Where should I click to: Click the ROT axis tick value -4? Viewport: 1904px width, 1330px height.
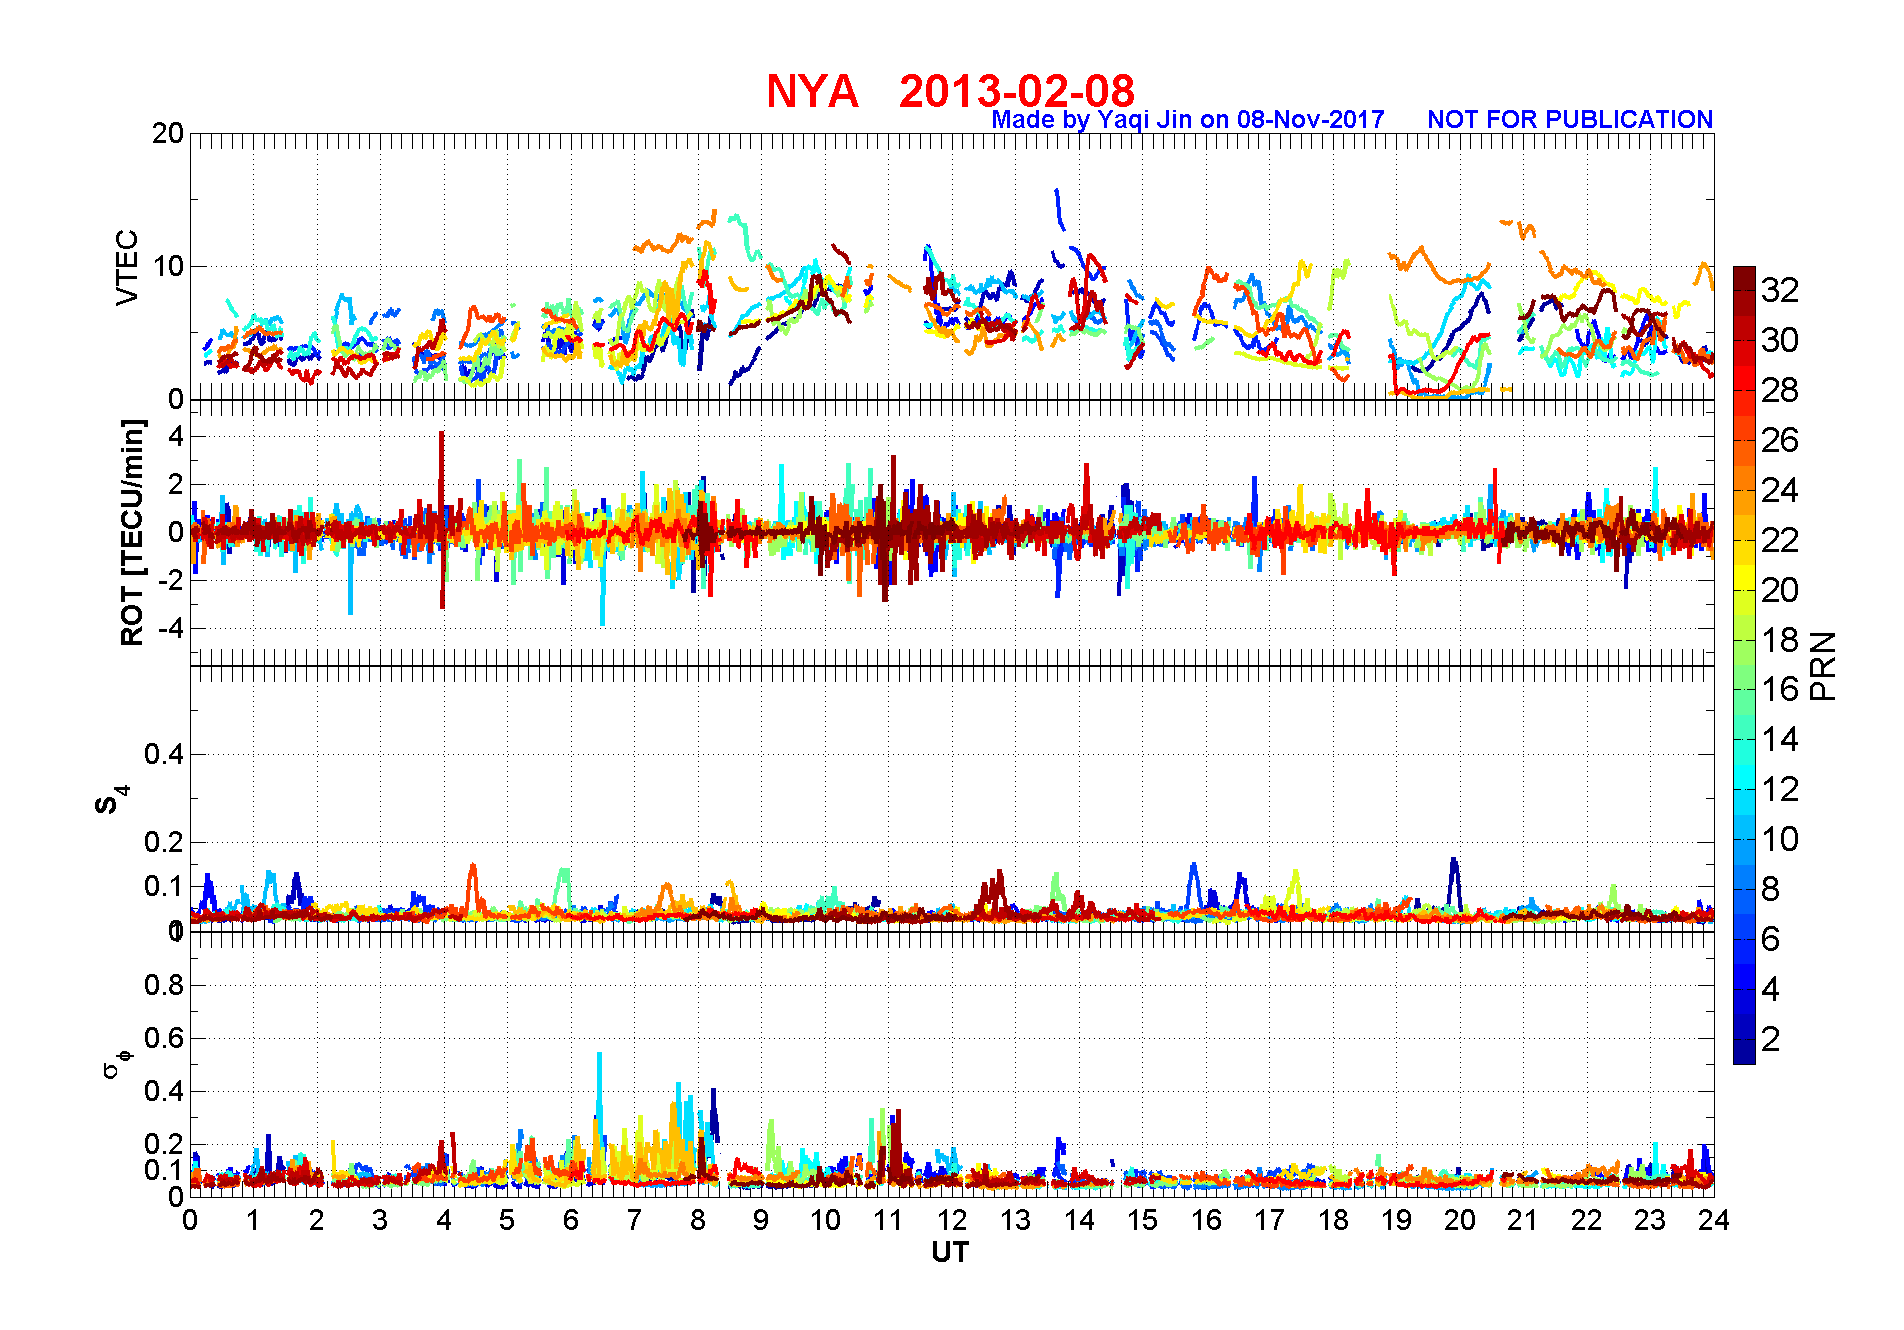coord(171,628)
